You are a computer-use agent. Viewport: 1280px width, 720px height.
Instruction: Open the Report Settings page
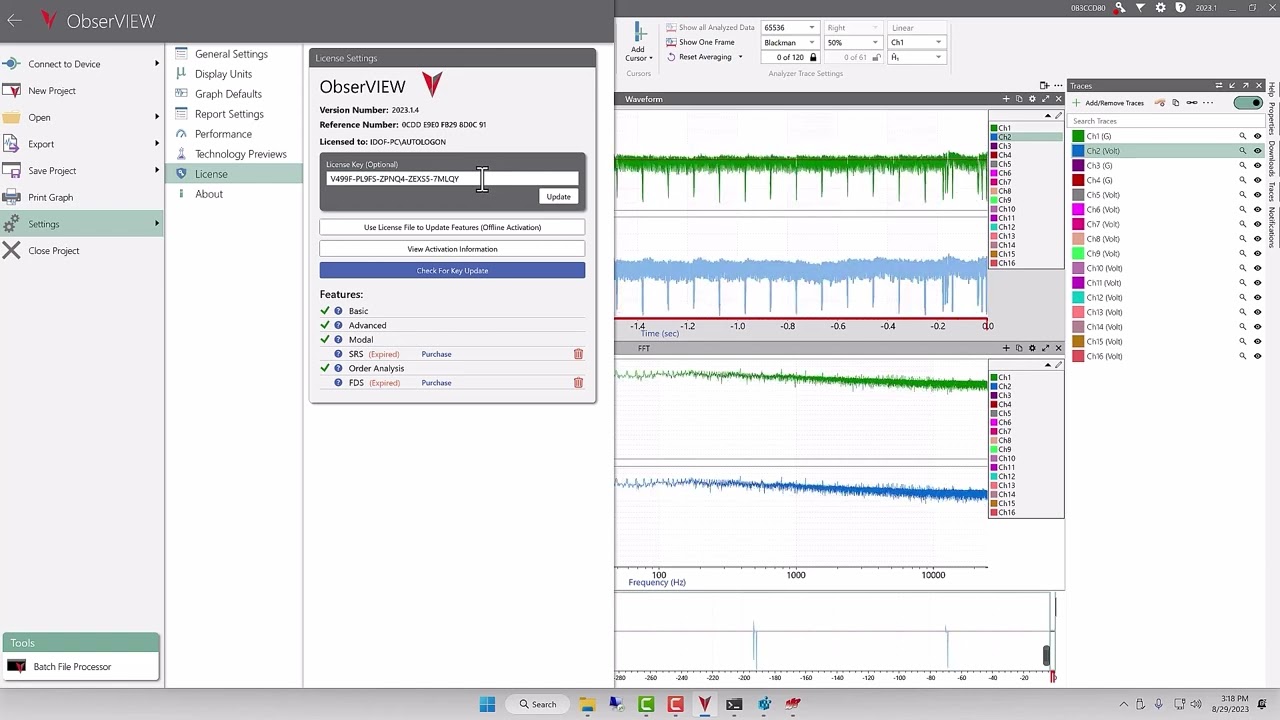tap(233, 114)
